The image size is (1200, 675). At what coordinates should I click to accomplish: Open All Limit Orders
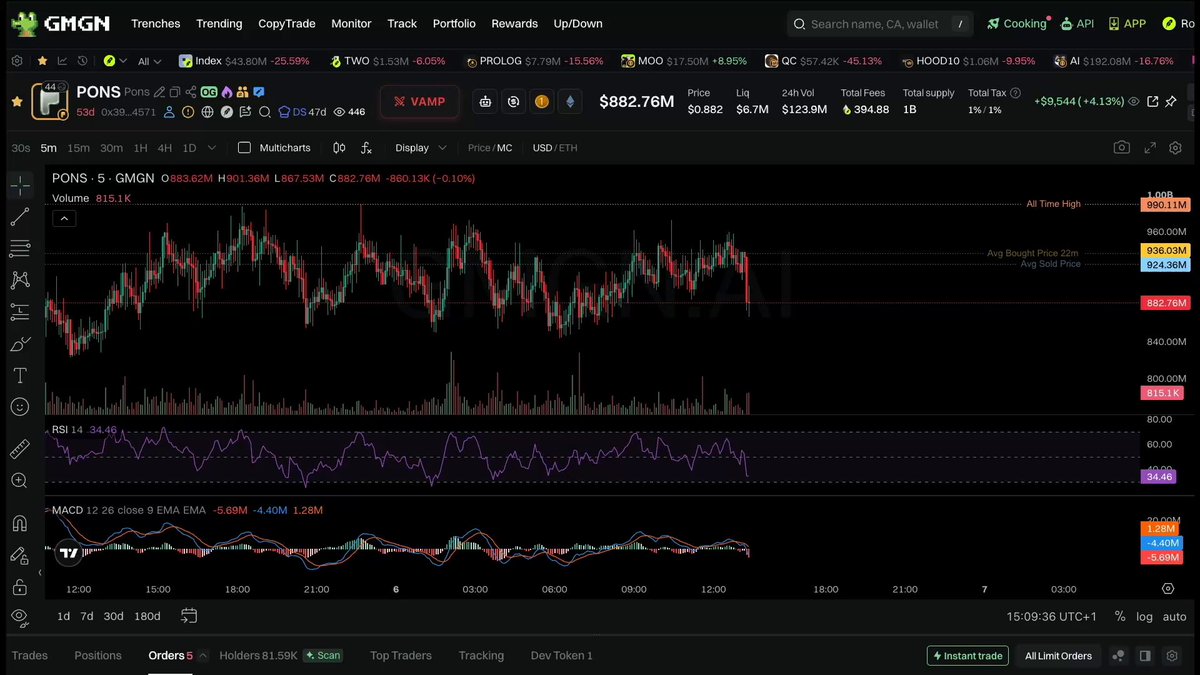1058,656
